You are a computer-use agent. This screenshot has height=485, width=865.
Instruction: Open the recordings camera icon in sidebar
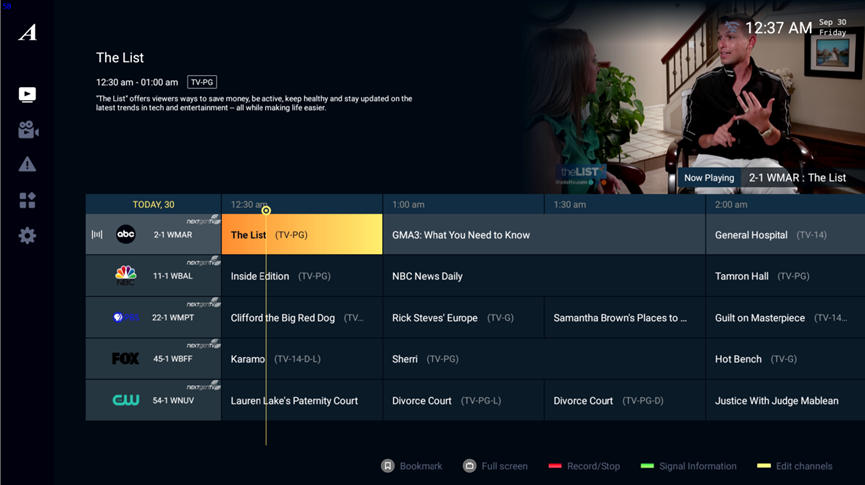pyautogui.click(x=28, y=130)
